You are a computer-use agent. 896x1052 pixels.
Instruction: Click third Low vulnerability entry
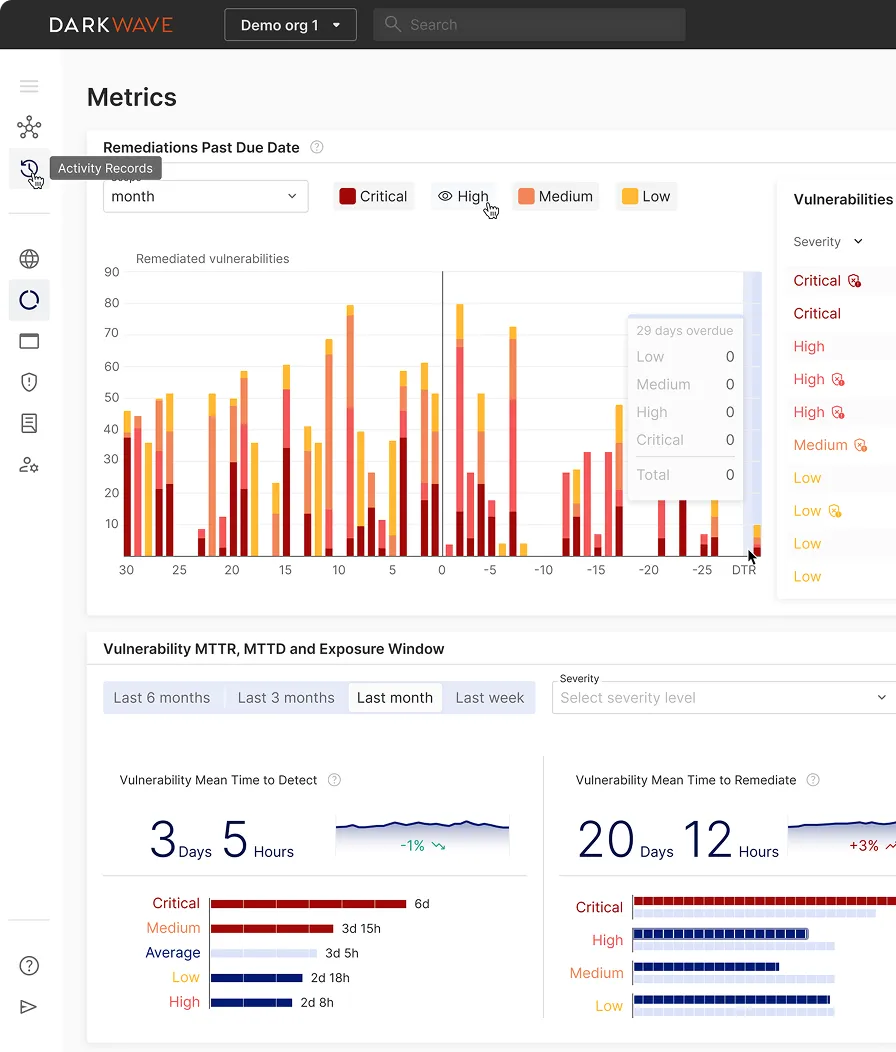[807, 544]
